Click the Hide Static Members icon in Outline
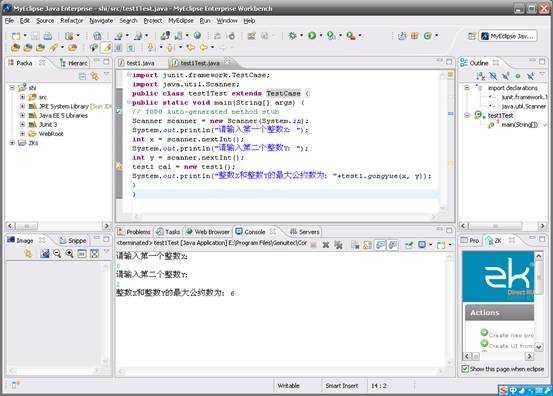553x396 pixels. [x=506, y=75]
